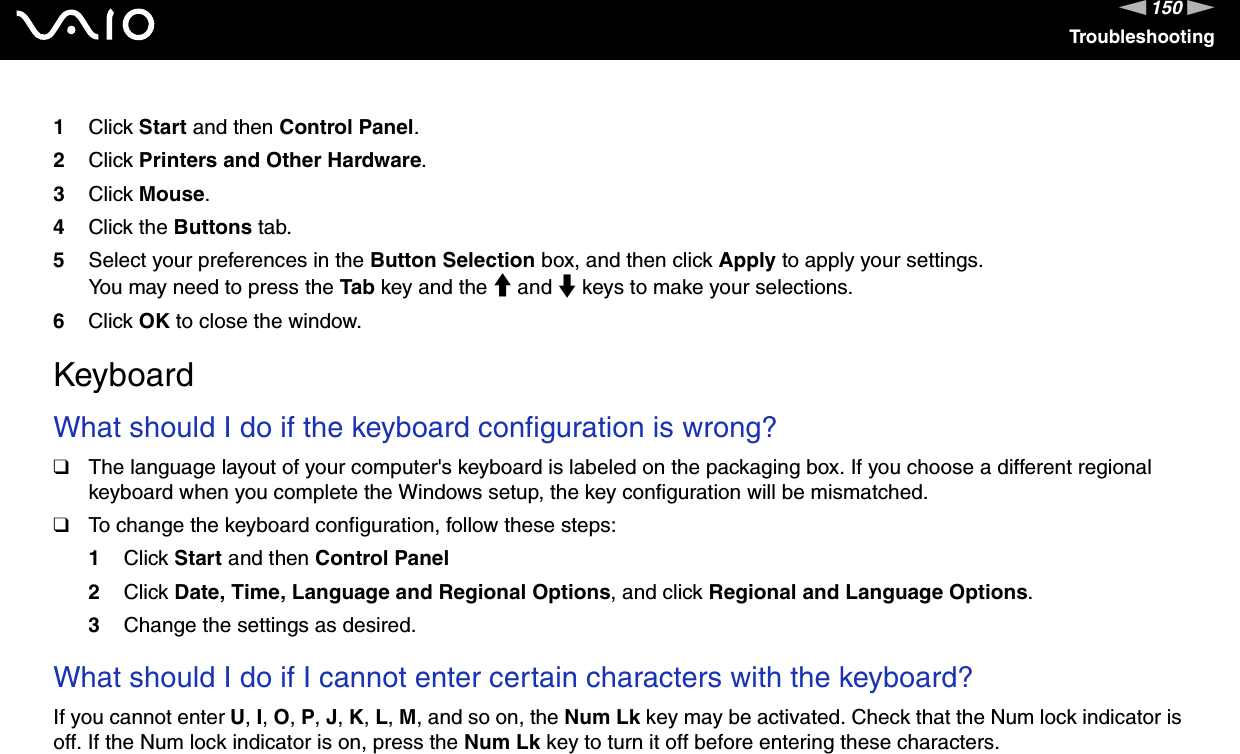Click the bold text 'Button Selection'
Screen dimensions: 1240x754
(x=452, y=260)
